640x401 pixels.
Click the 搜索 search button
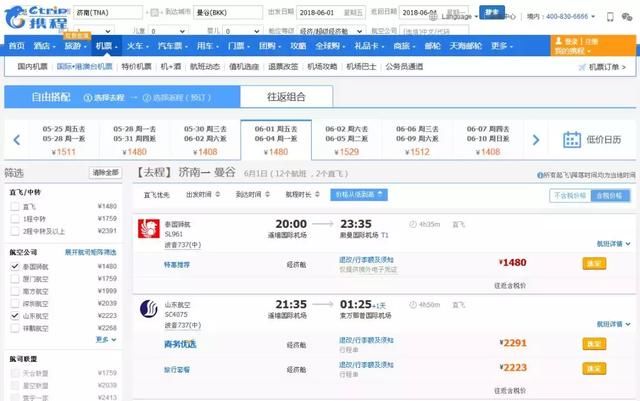[x=491, y=13]
